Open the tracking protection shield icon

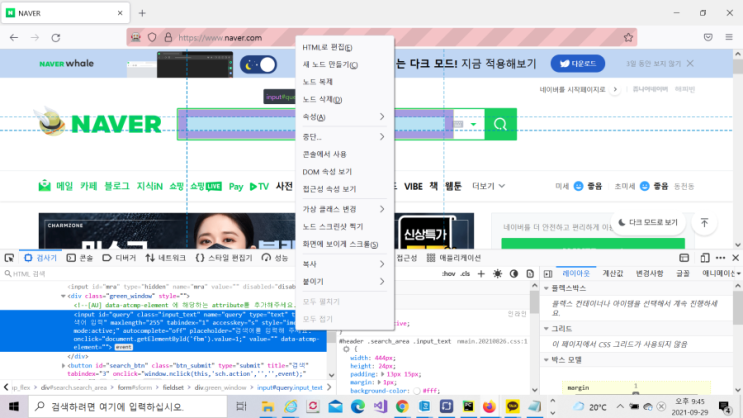pyautogui.click(x=152, y=37)
